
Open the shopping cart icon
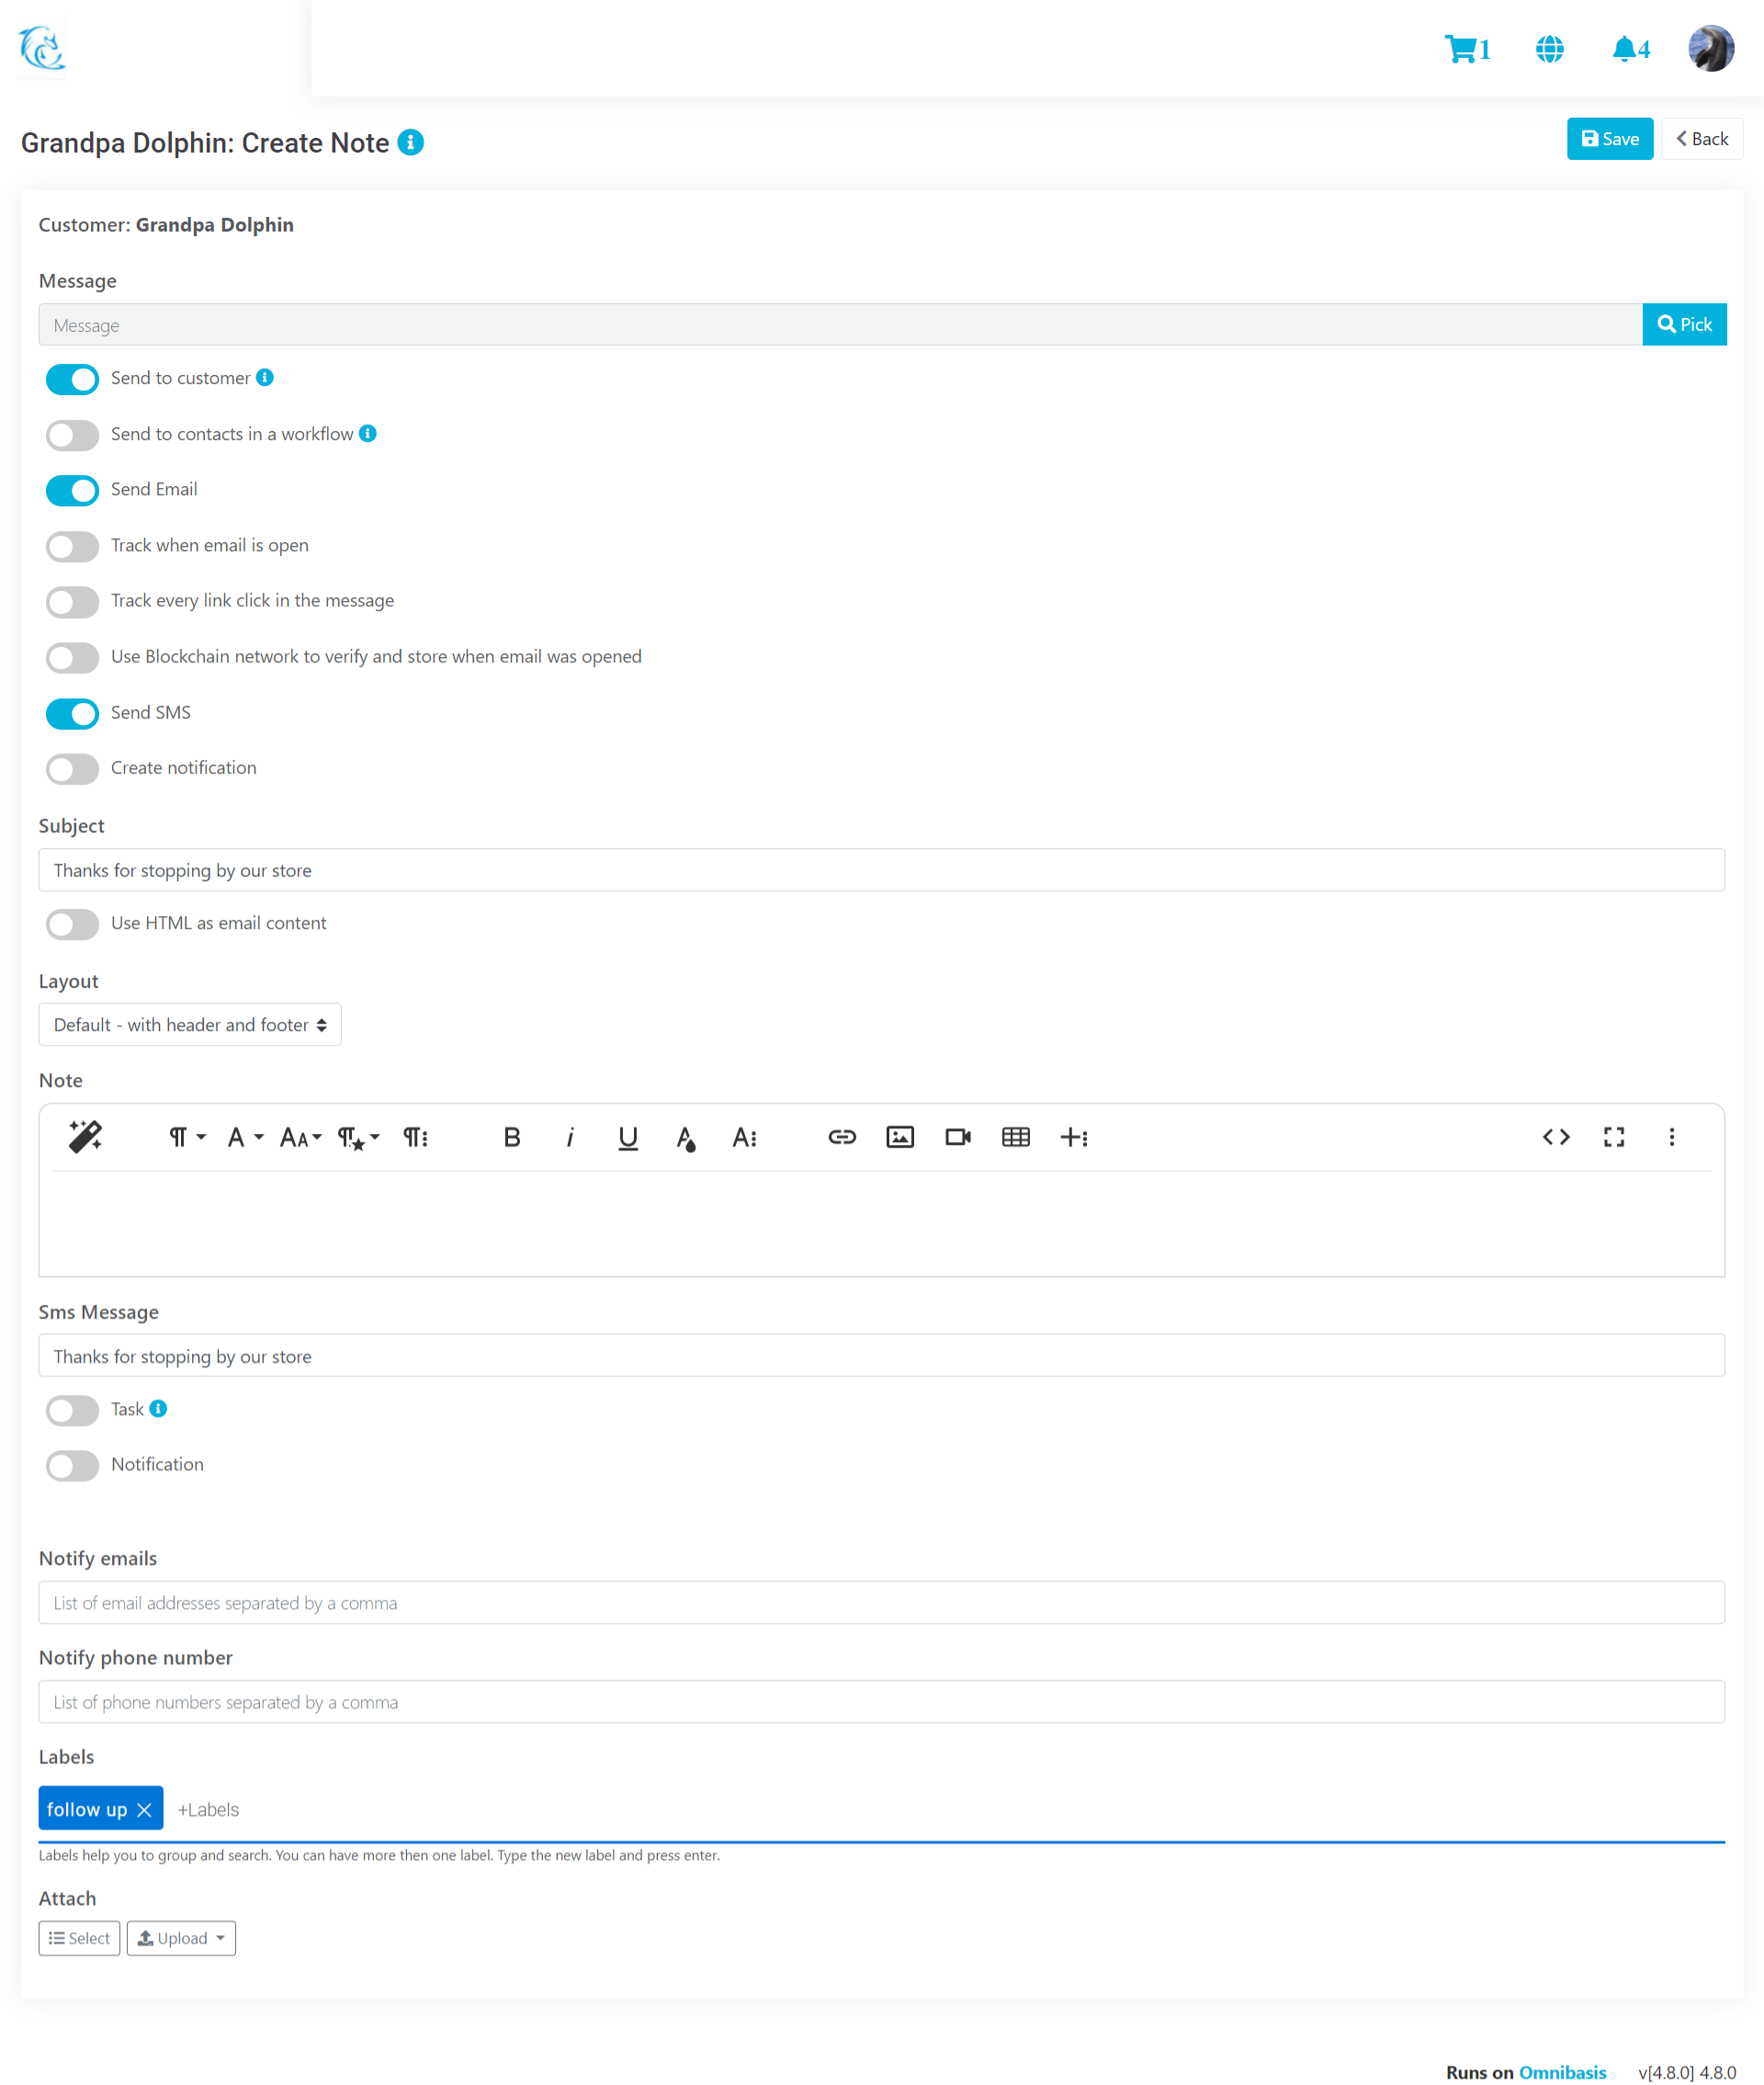[x=1461, y=49]
